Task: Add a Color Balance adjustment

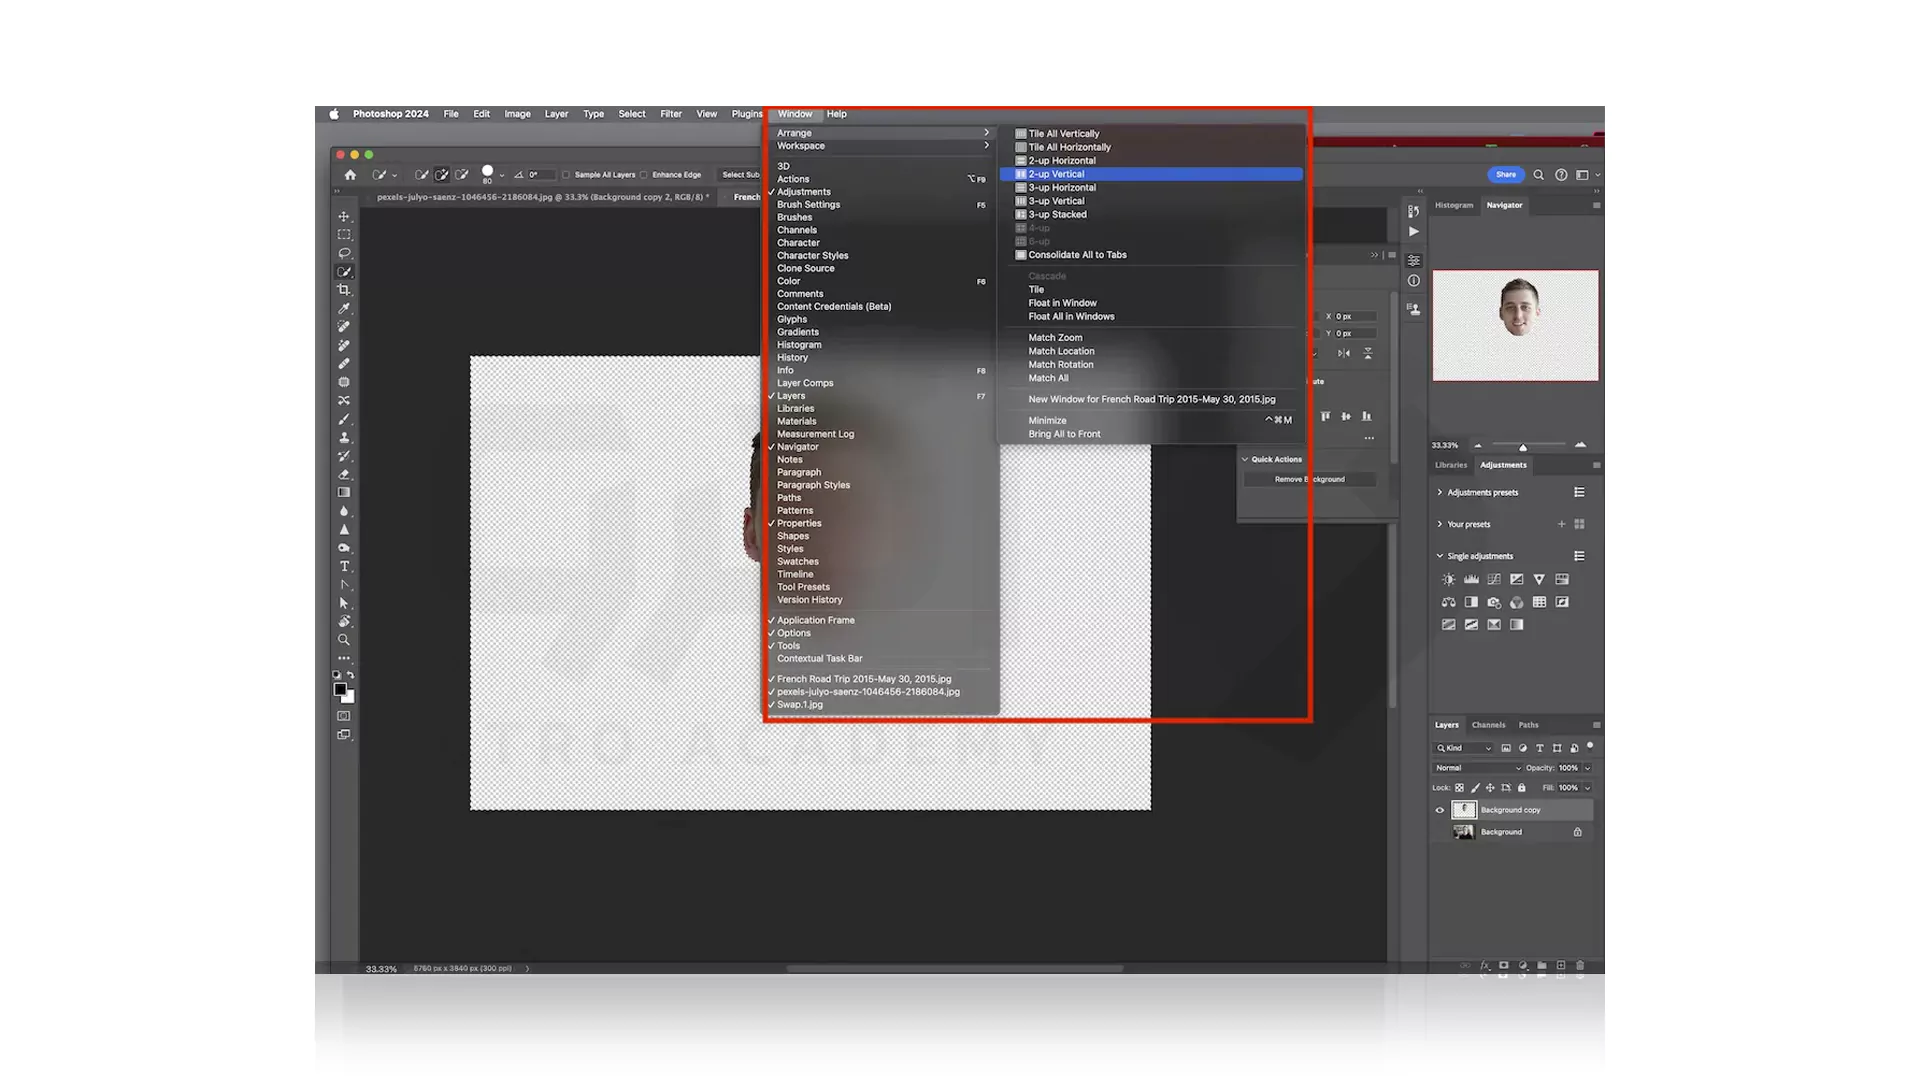Action: click(1448, 602)
